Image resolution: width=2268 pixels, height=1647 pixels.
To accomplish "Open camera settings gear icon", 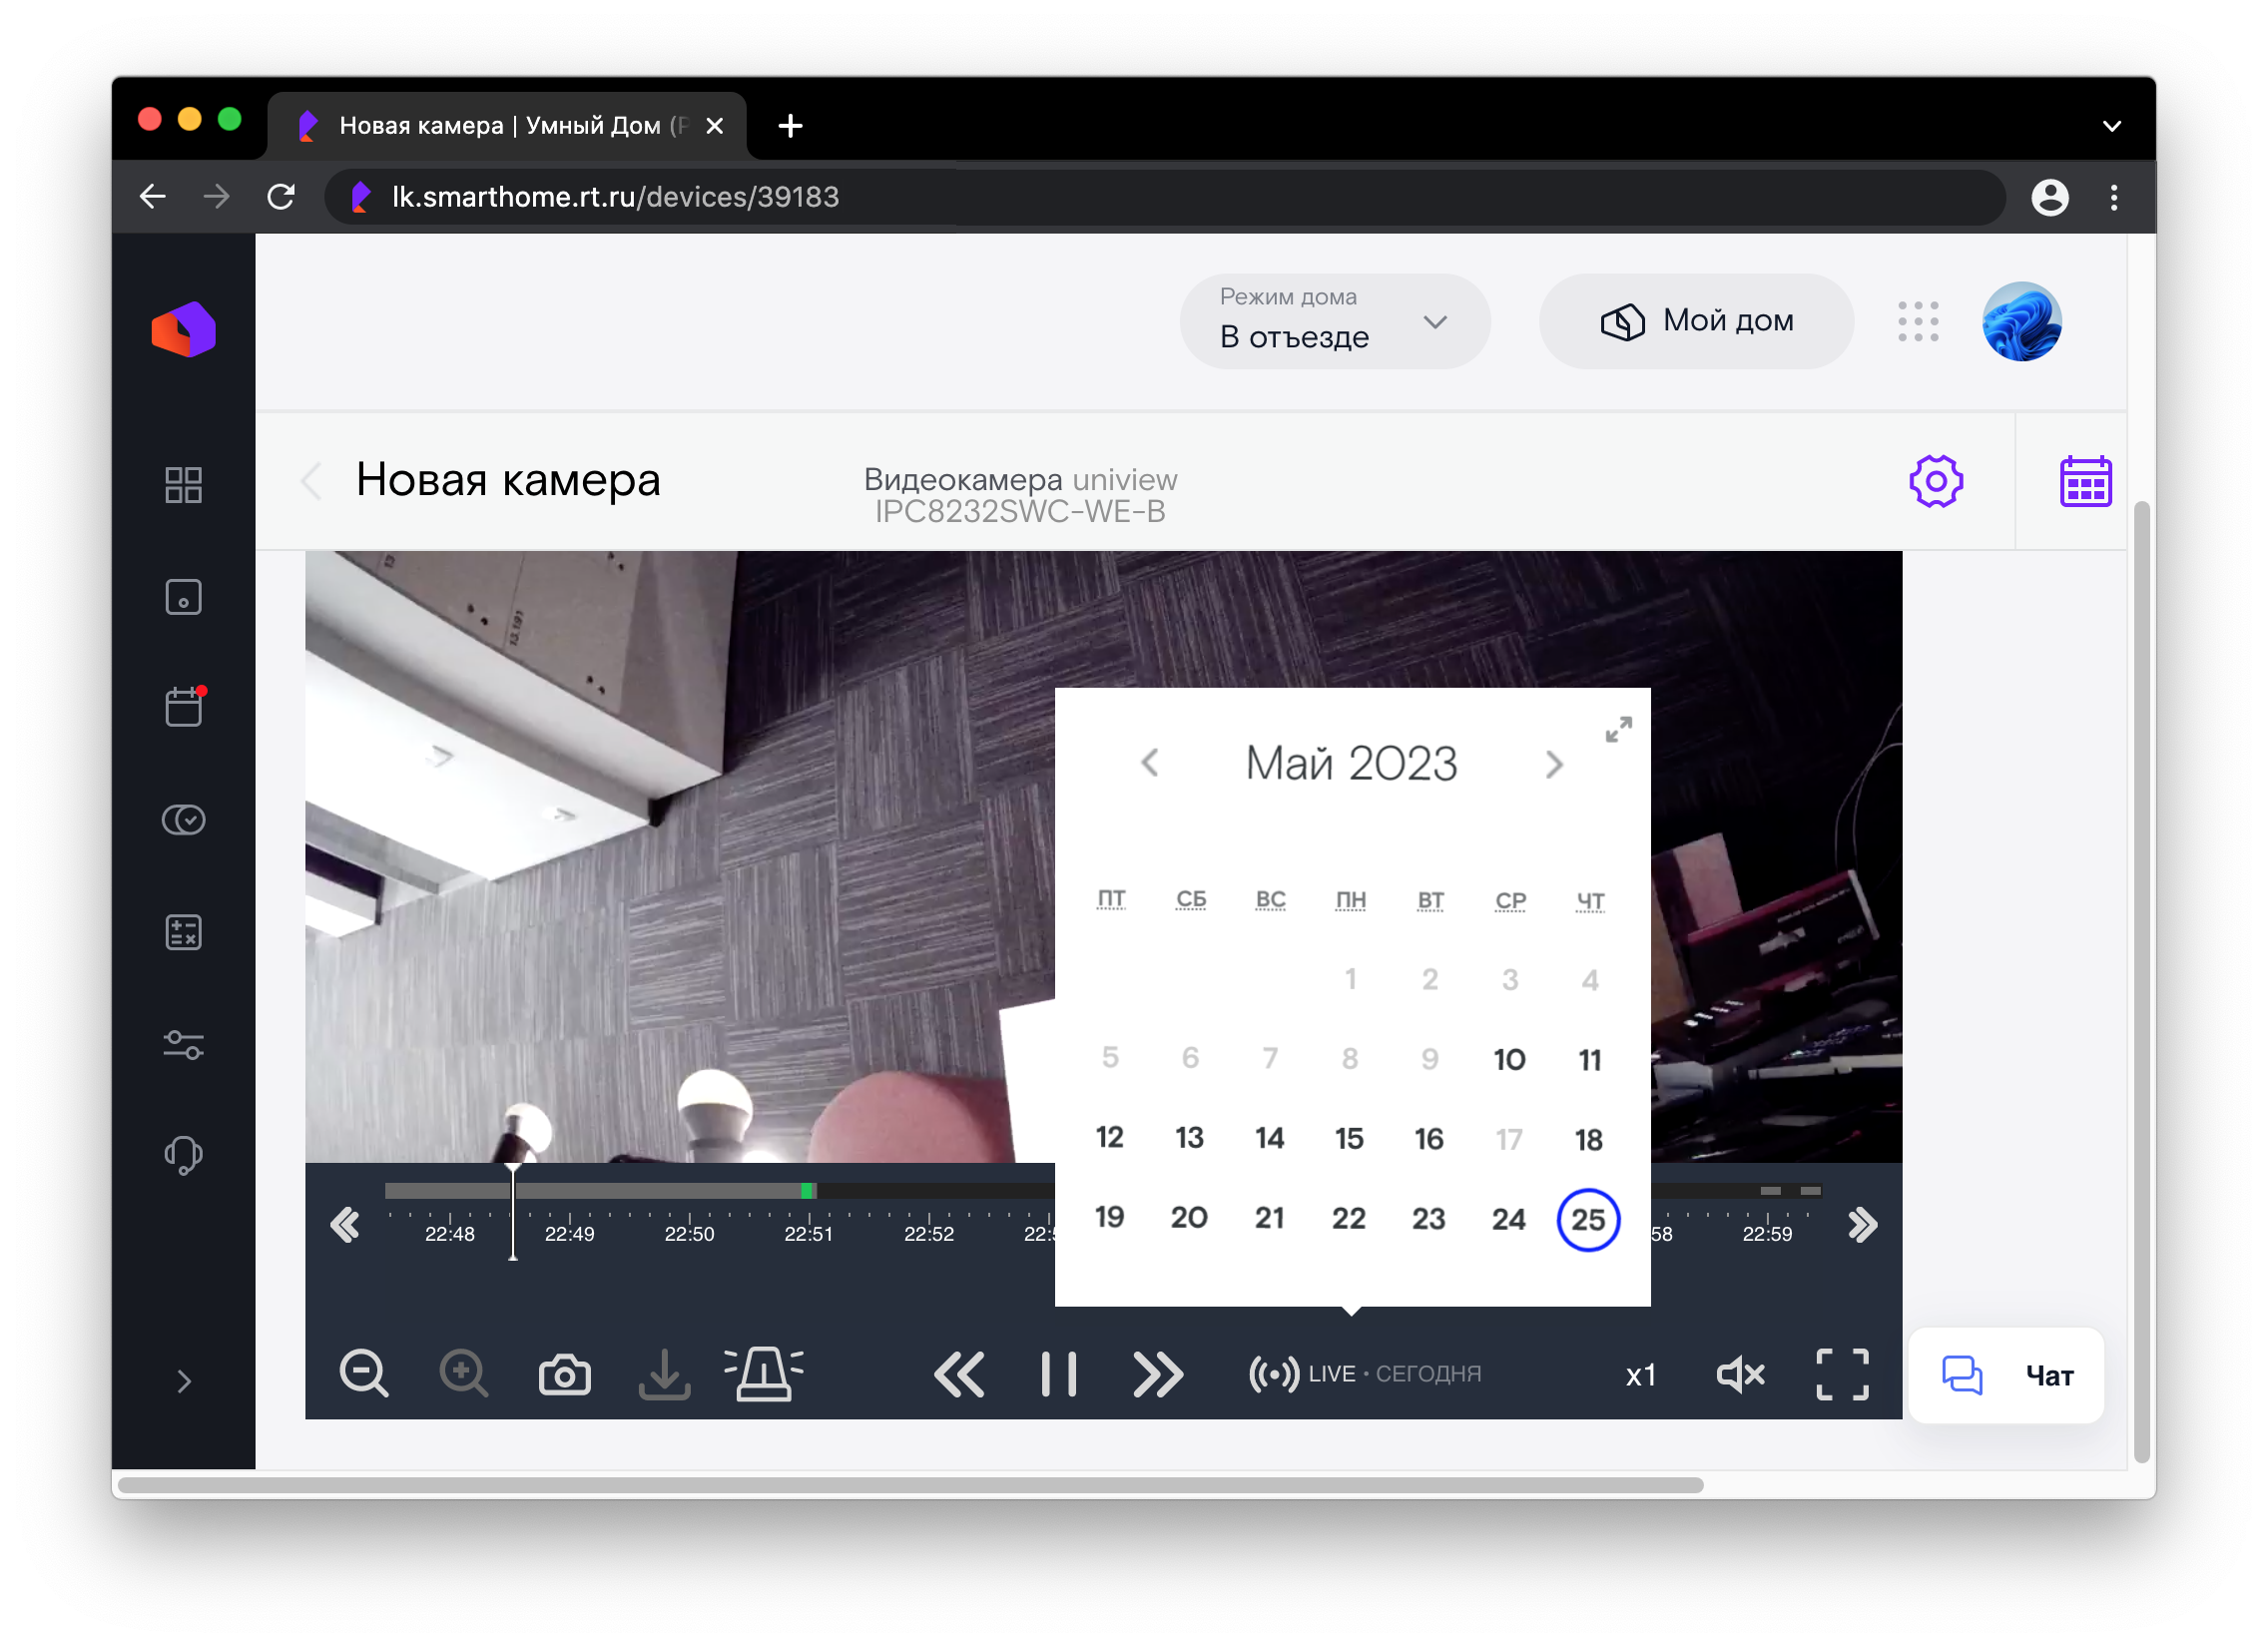I will [x=1935, y=482].
